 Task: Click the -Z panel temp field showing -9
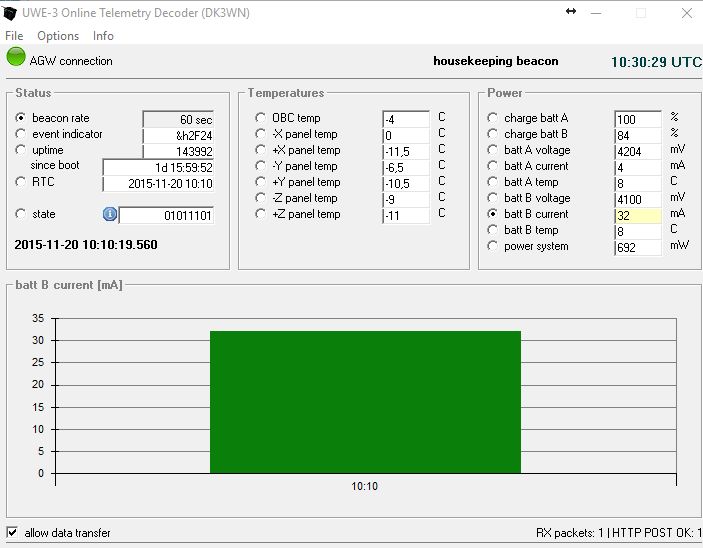pyautogui.click(x=406, y=200)
